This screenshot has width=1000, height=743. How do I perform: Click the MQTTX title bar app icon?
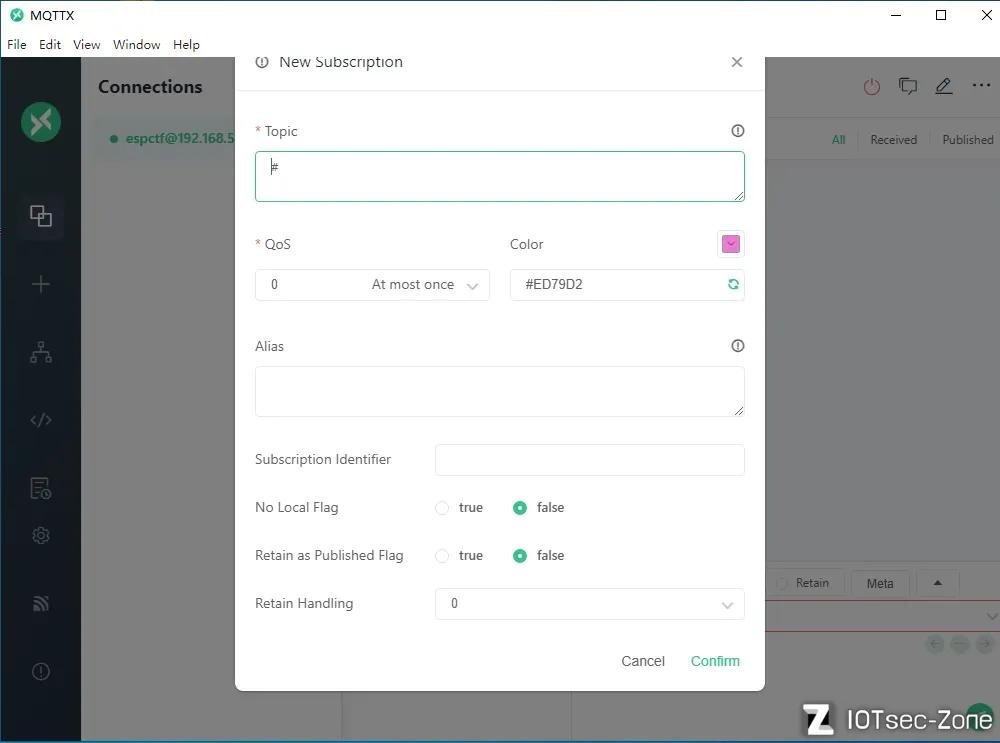point(17,15)
